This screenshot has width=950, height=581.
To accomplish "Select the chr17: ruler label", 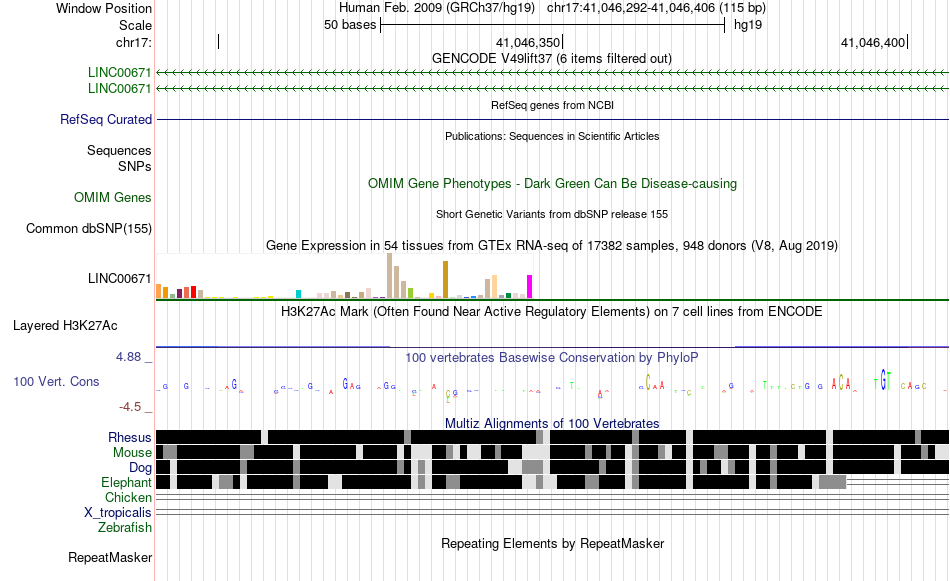I will [x=133, y=42].
